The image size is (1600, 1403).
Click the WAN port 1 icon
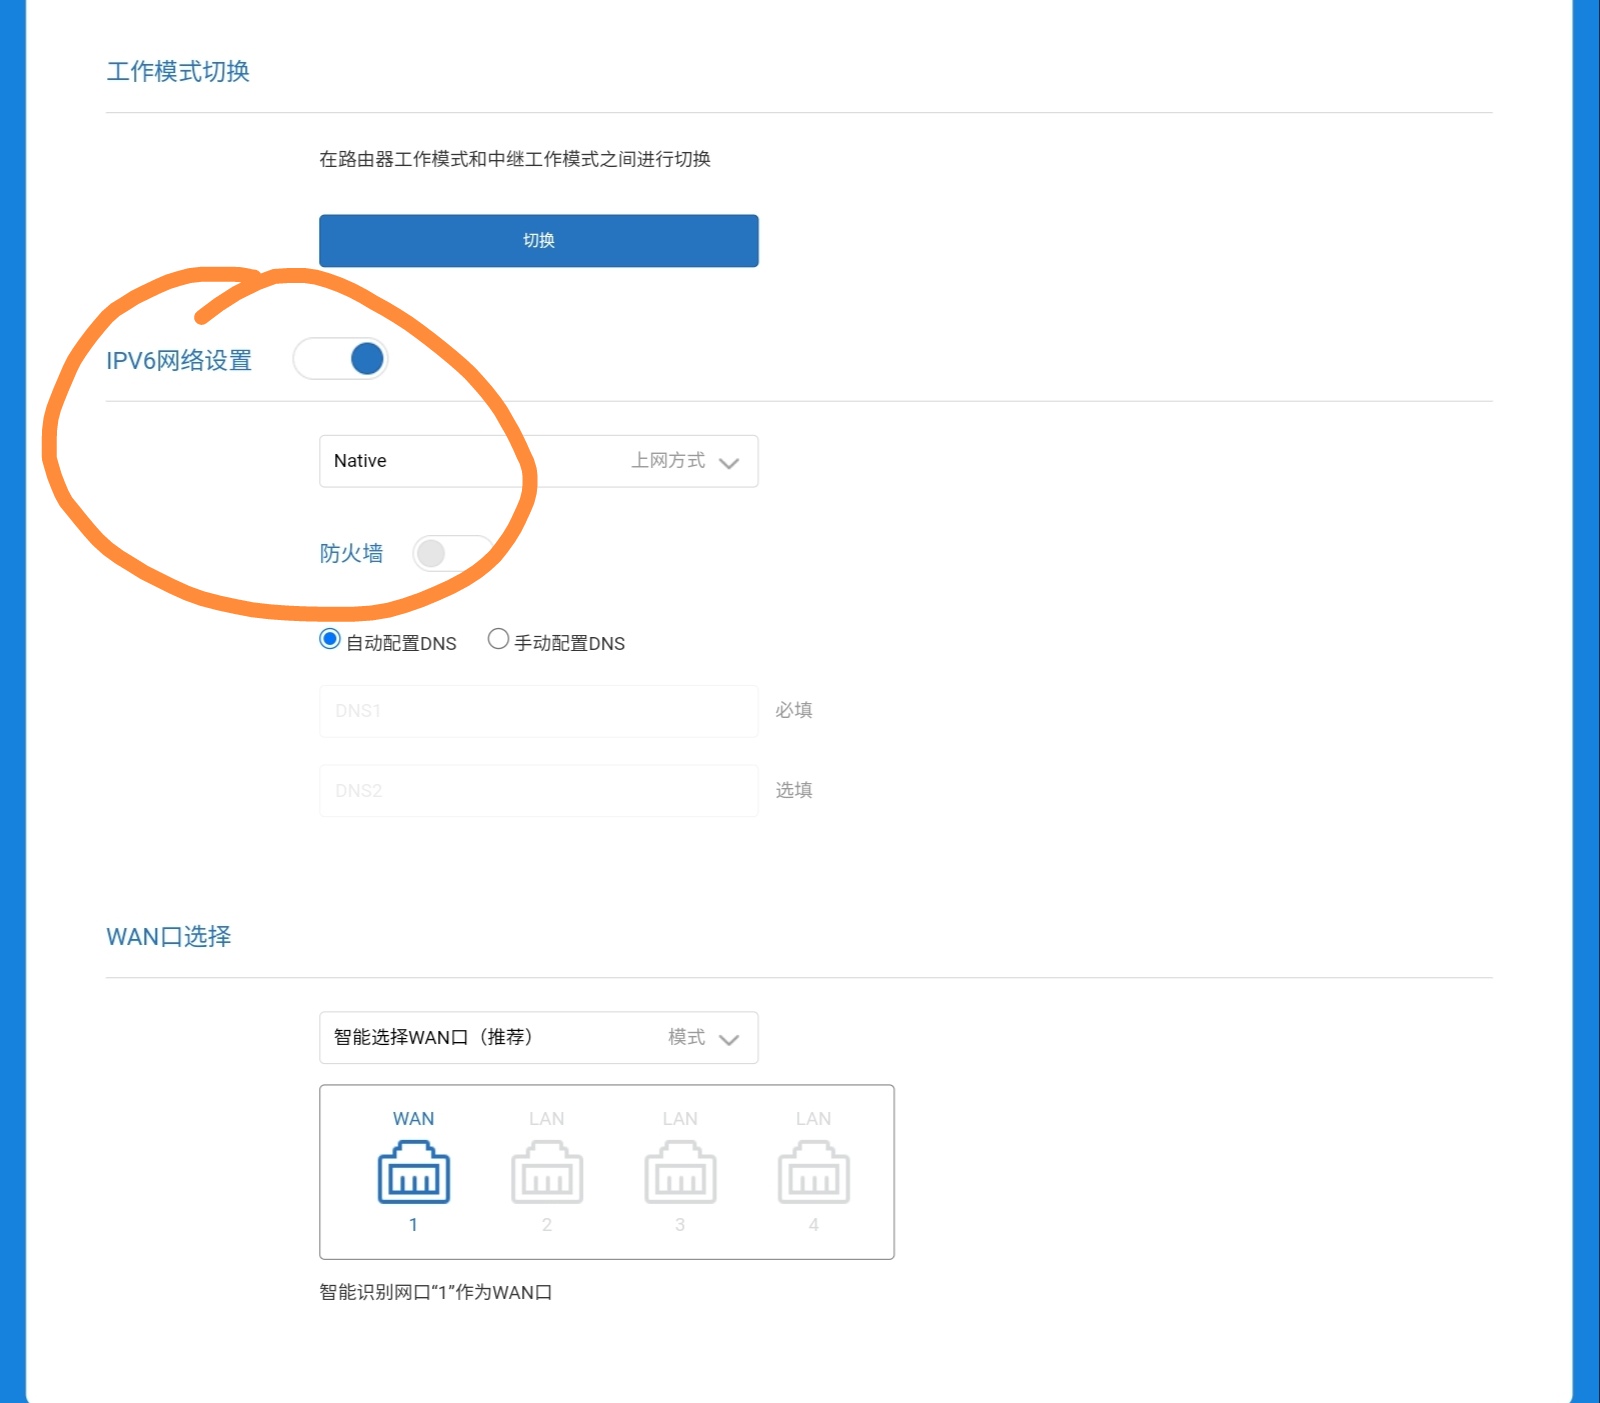click(x=413, y=1175)
